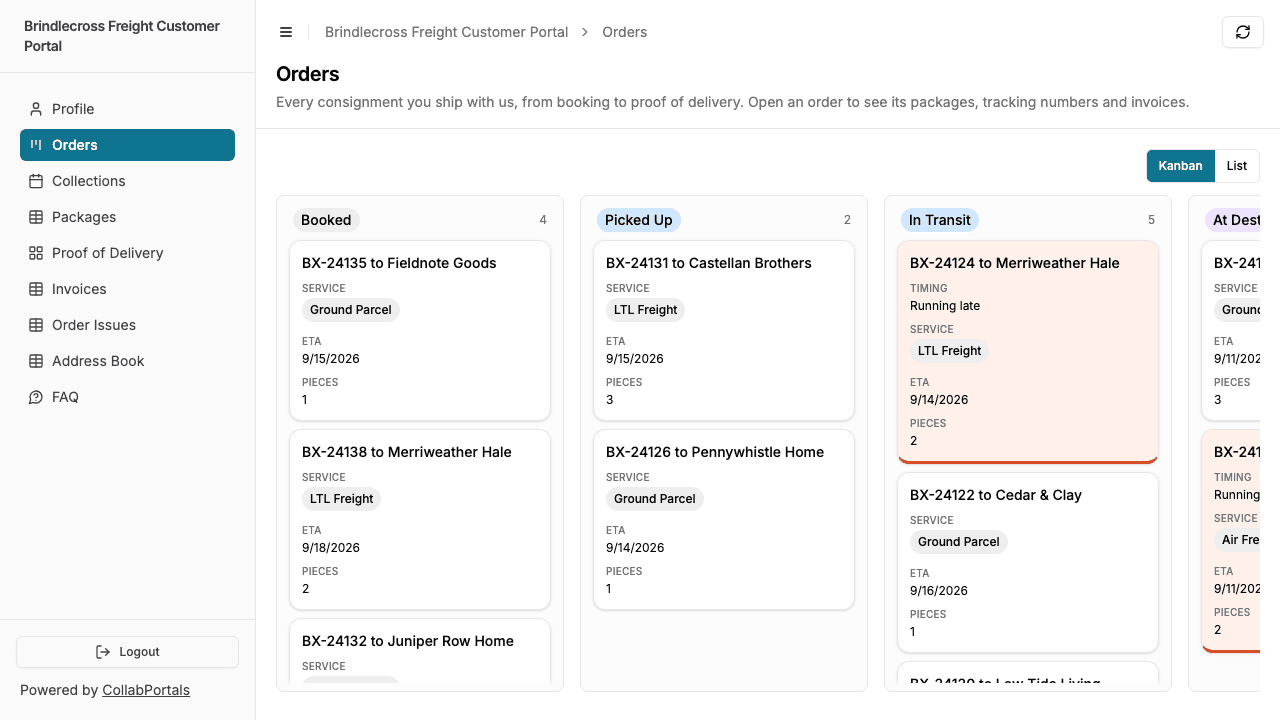Switch to Kanban view

tap(1180, 166)
